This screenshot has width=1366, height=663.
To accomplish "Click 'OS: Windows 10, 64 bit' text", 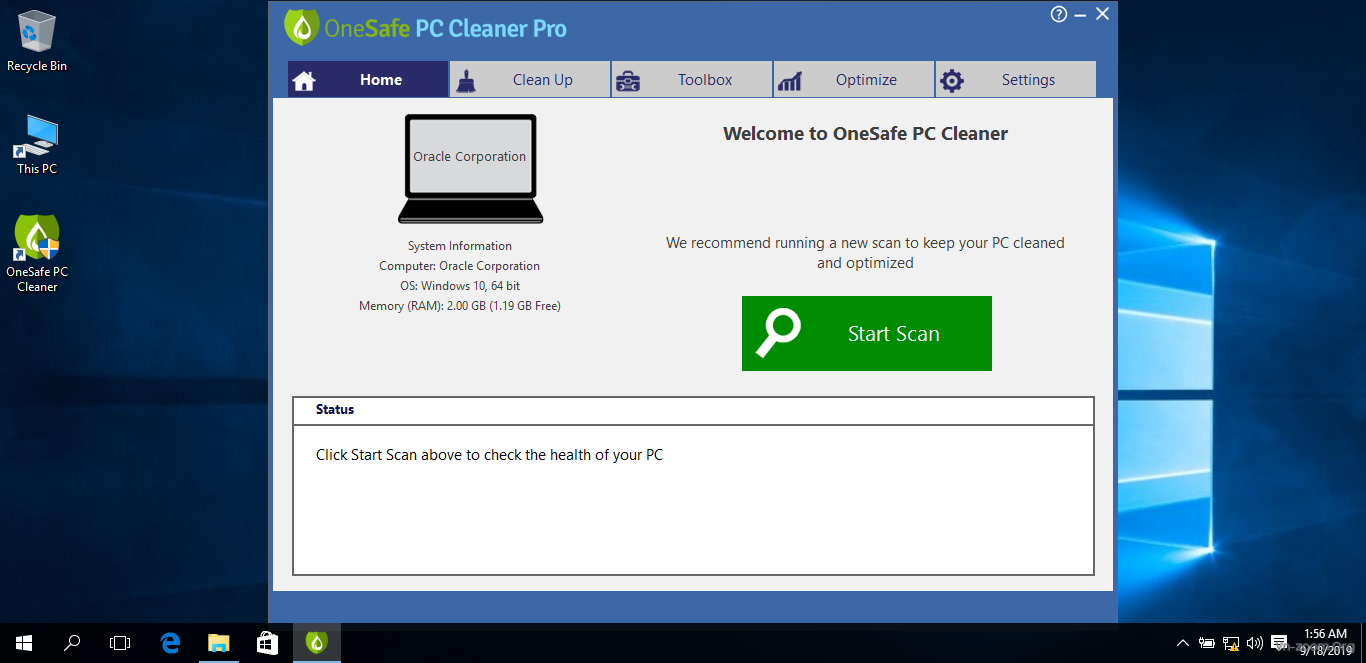I will click(460, 286).
